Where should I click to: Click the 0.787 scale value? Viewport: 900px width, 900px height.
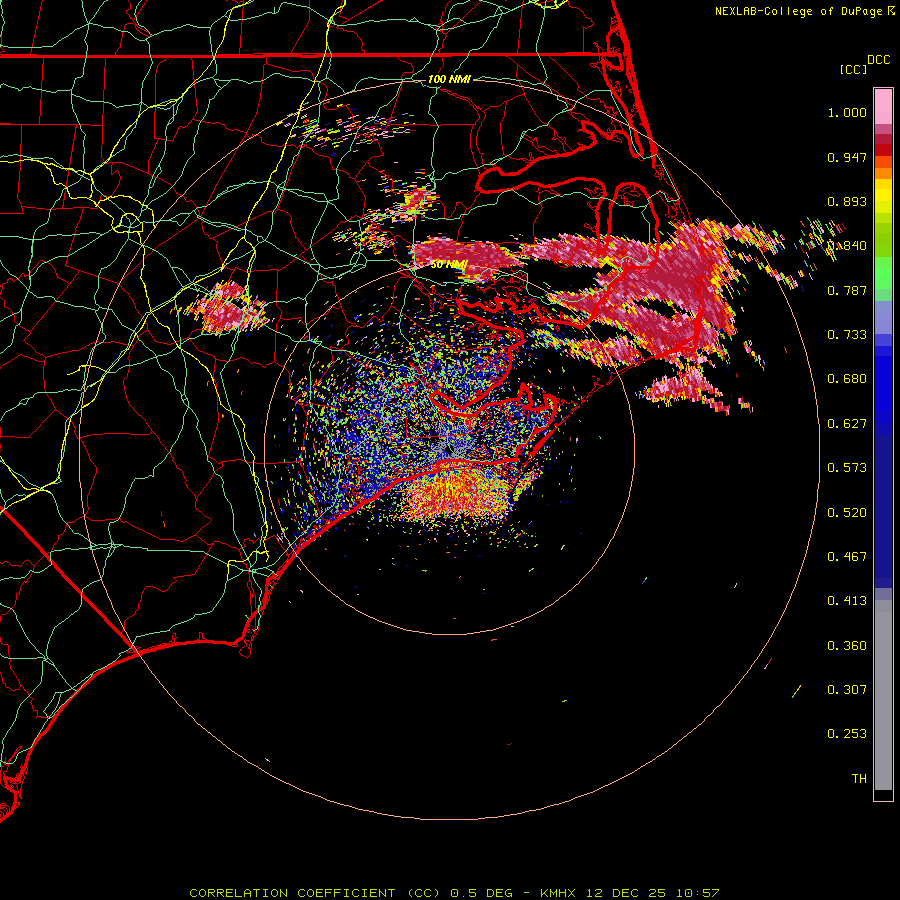847,290
